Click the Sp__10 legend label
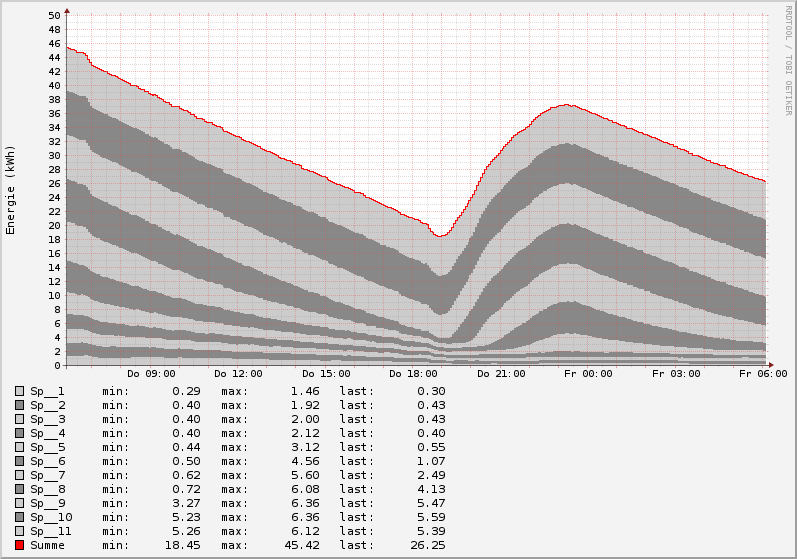Image resolution: width=797 pixels, height=559 pixels. point(51,517)
